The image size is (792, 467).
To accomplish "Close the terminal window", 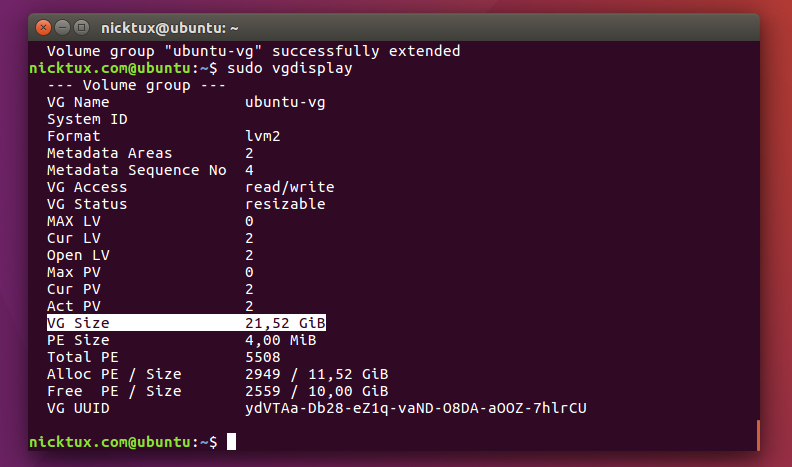I will (x=43, y=28).
